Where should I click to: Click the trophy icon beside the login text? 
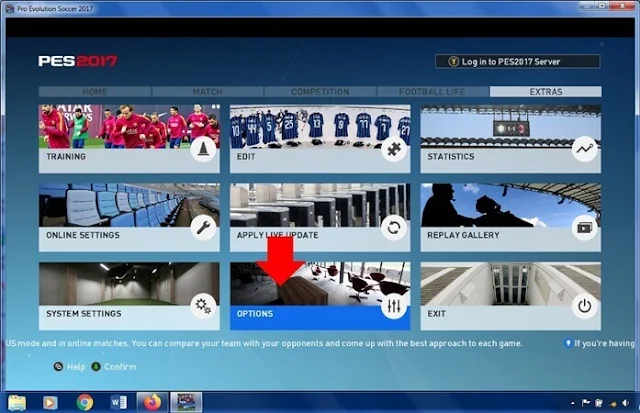[x=453, y=62]
